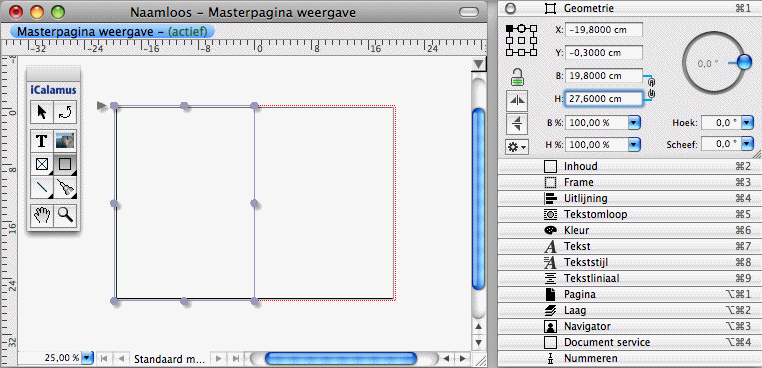This screenshot has height=368, width=762.
Task: Open the B % dropdown arrow
Action: pos(634,123)
